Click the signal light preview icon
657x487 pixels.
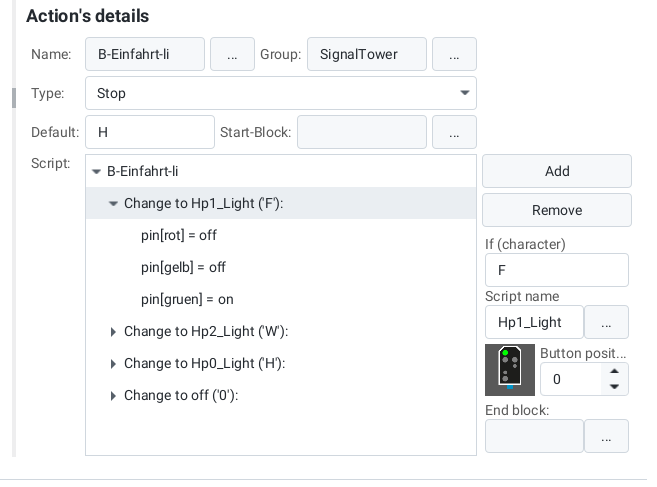pos(510,369)
